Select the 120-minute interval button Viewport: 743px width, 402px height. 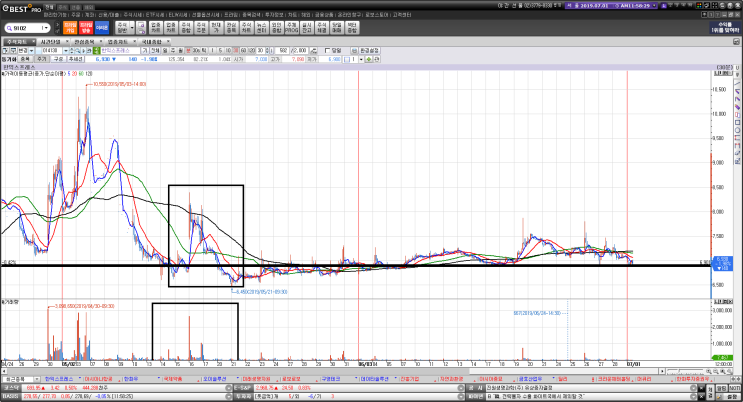[x=252, y=50]
